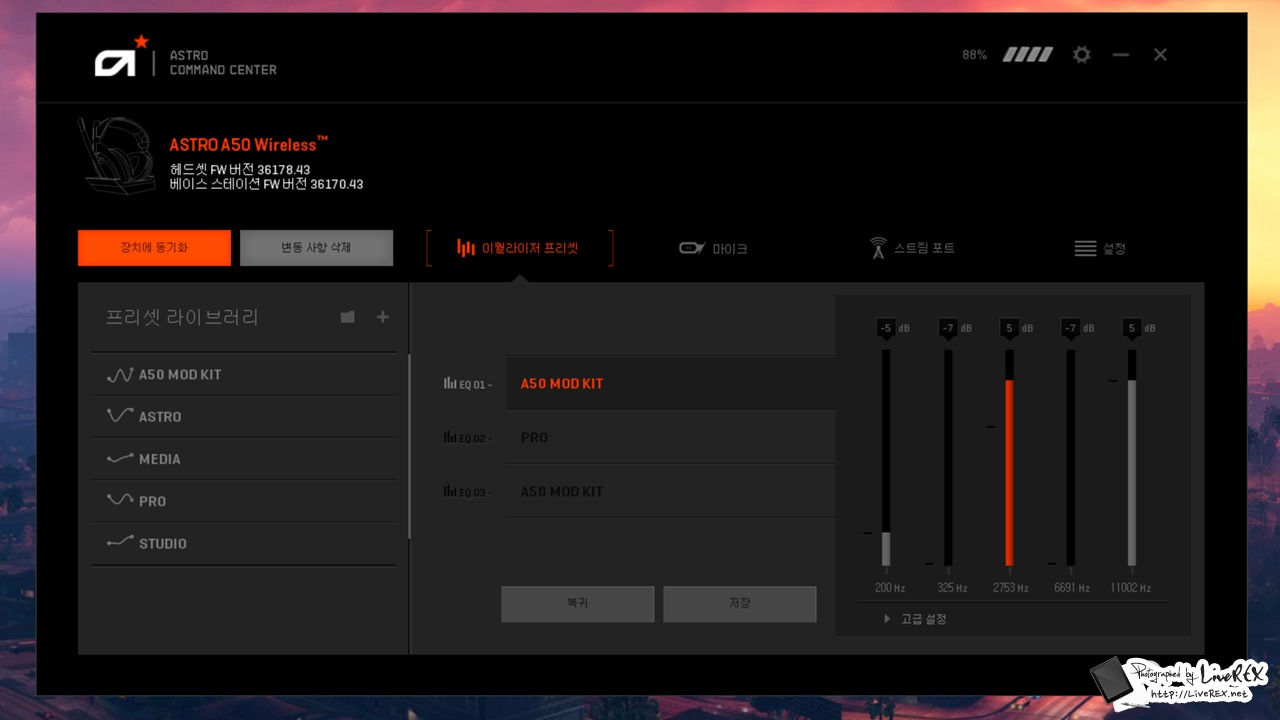Screen dimensions: 1280x720
Task: Click the 5 dB value above 2753 Hz
Action: click(1009, 328)
